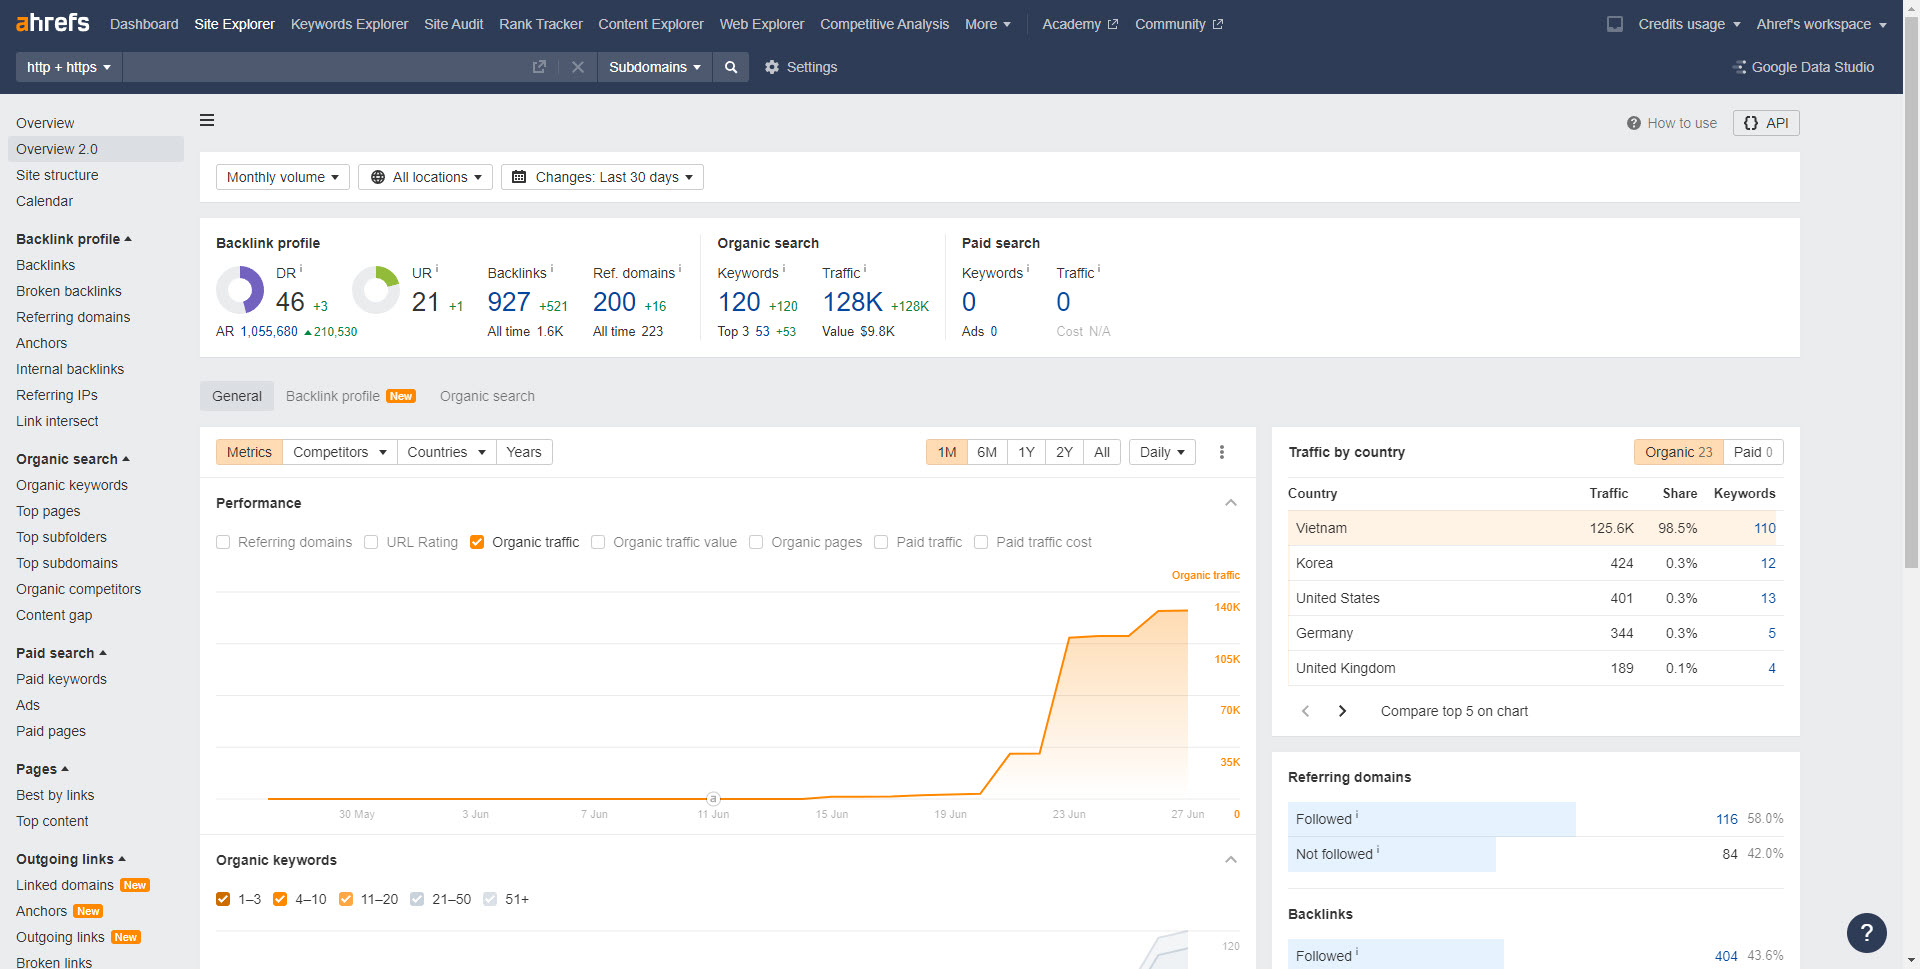This screenshot has height=969, width=1920.
Task: Click Vietnam keywords count 110
Action: pyautogui.click(x=1765, y=528)
